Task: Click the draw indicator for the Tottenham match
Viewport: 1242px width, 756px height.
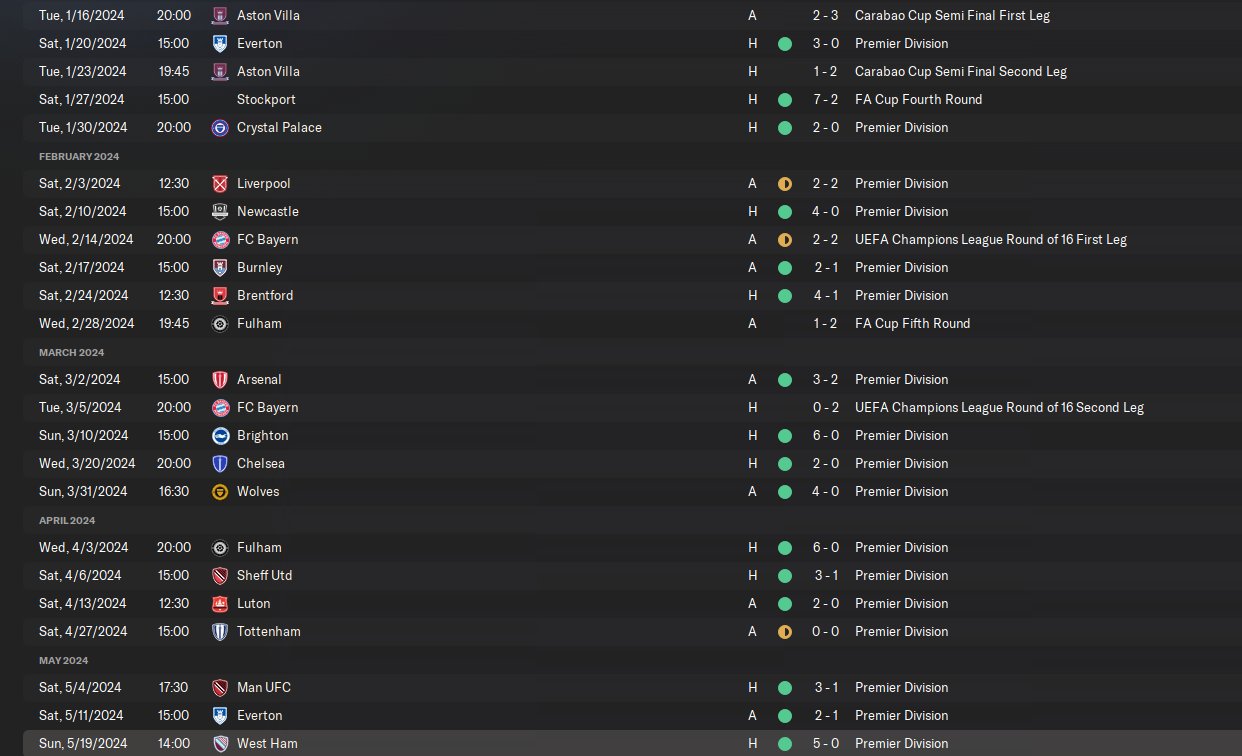Action: click(x=785, y=632)
